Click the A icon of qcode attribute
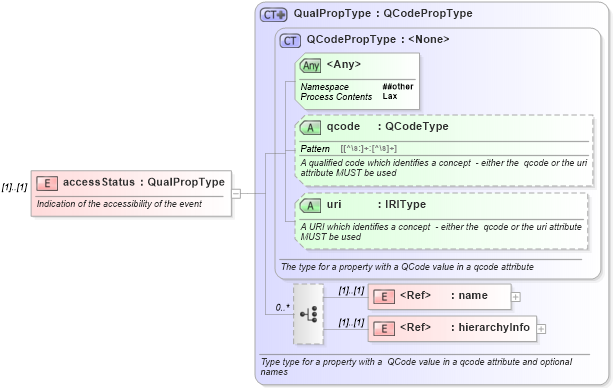Viewport: 614px width, 388px height. [x=310, y=128]
